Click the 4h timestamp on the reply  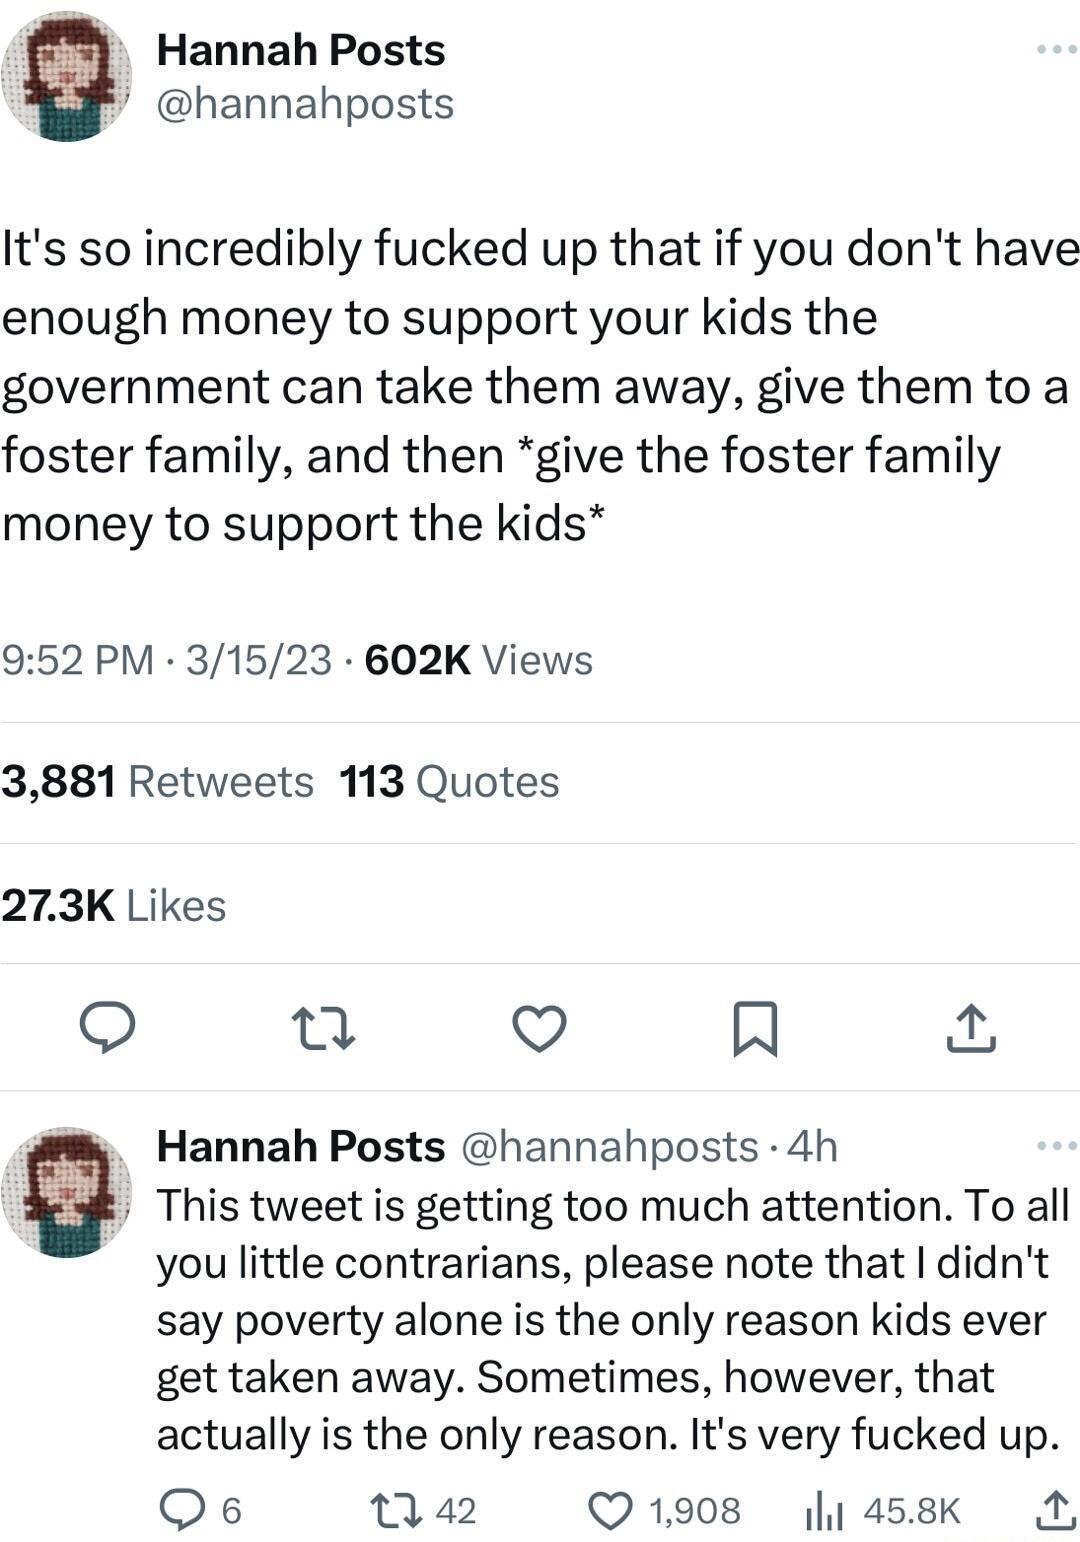pyautogui.click(x=816, y=1148)
